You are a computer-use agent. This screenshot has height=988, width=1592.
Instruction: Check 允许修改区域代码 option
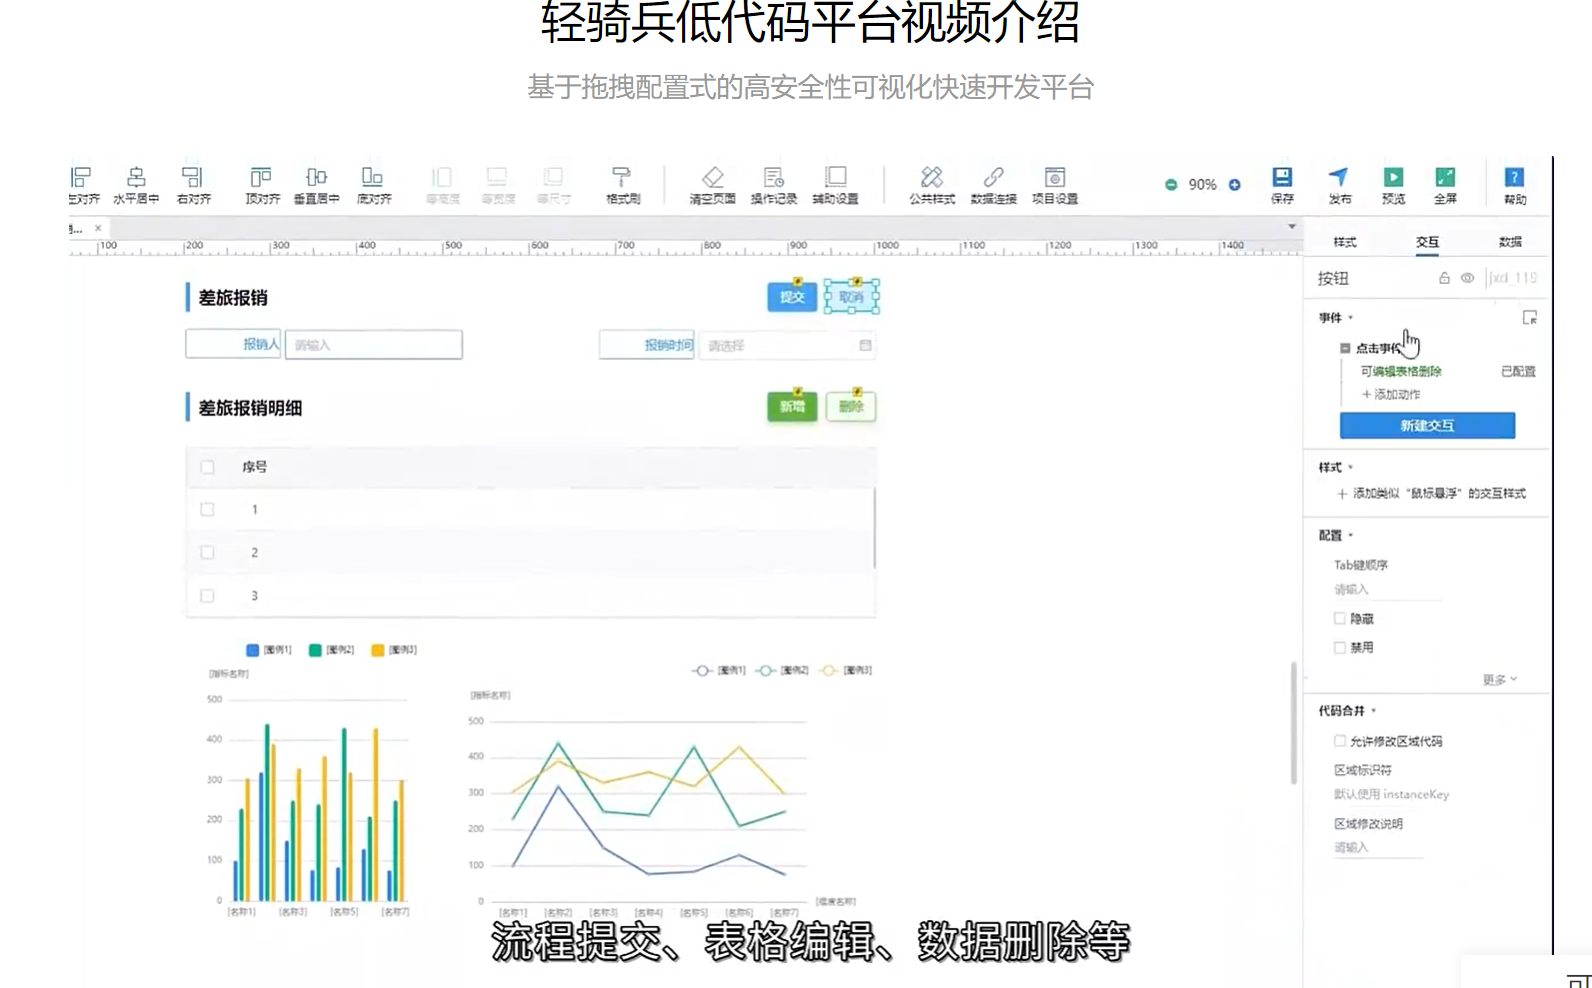pos(1340,741)
